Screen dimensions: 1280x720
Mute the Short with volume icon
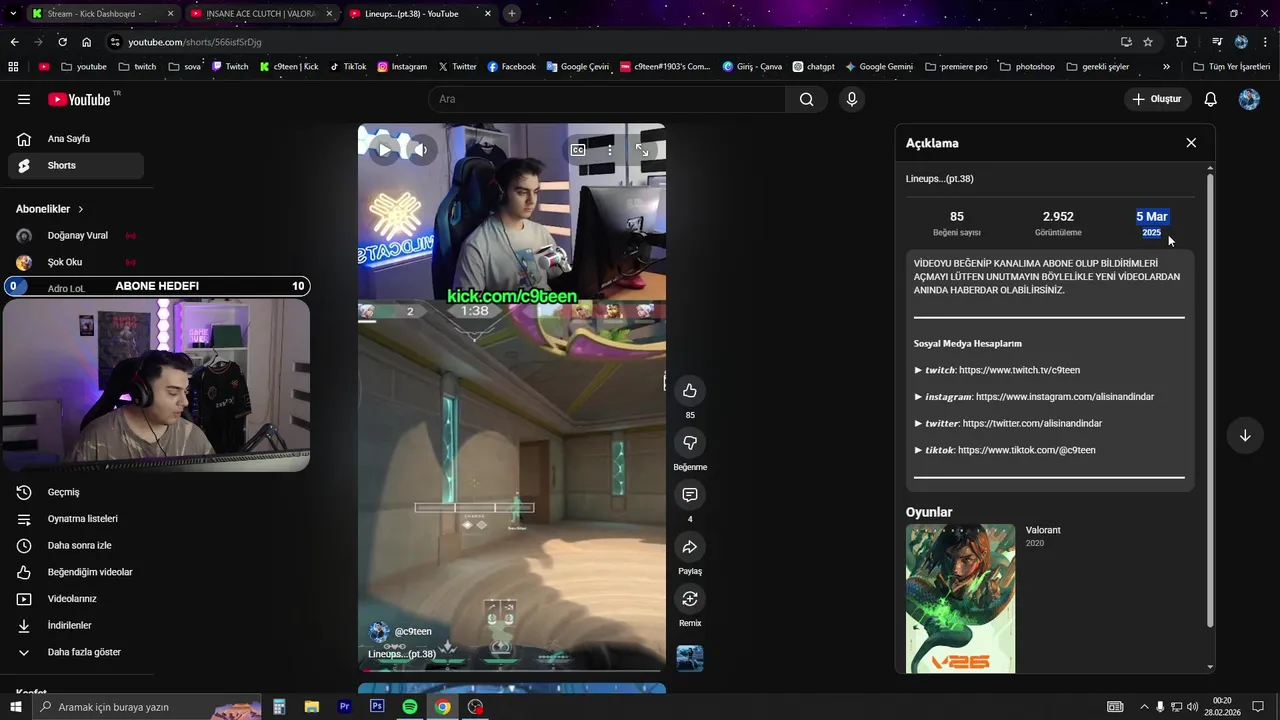point(421,150)
